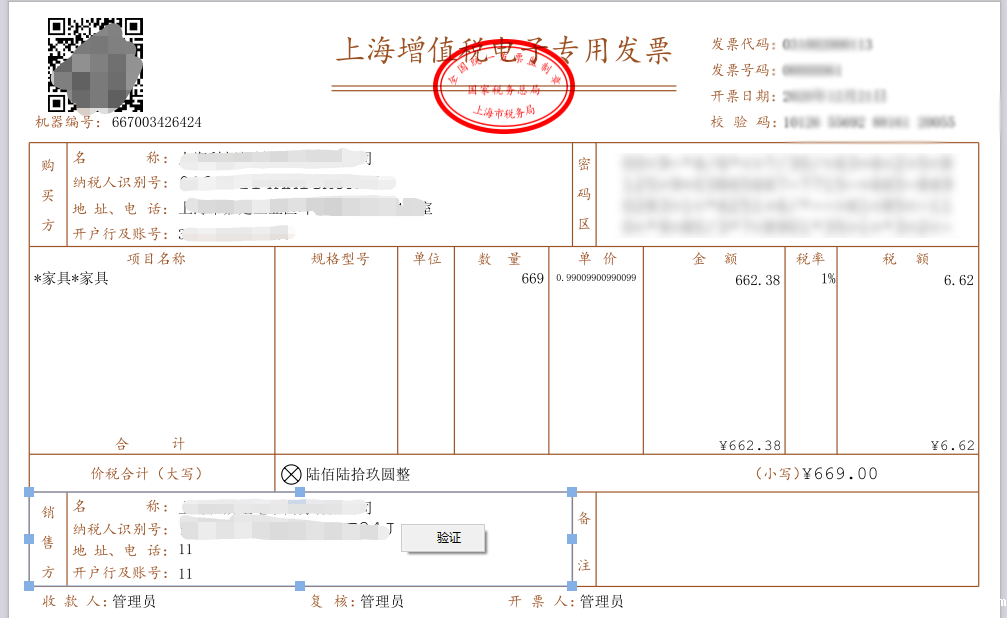
Task: Click the 备注 remarks label cell
Action: click(x=584, y=540)
